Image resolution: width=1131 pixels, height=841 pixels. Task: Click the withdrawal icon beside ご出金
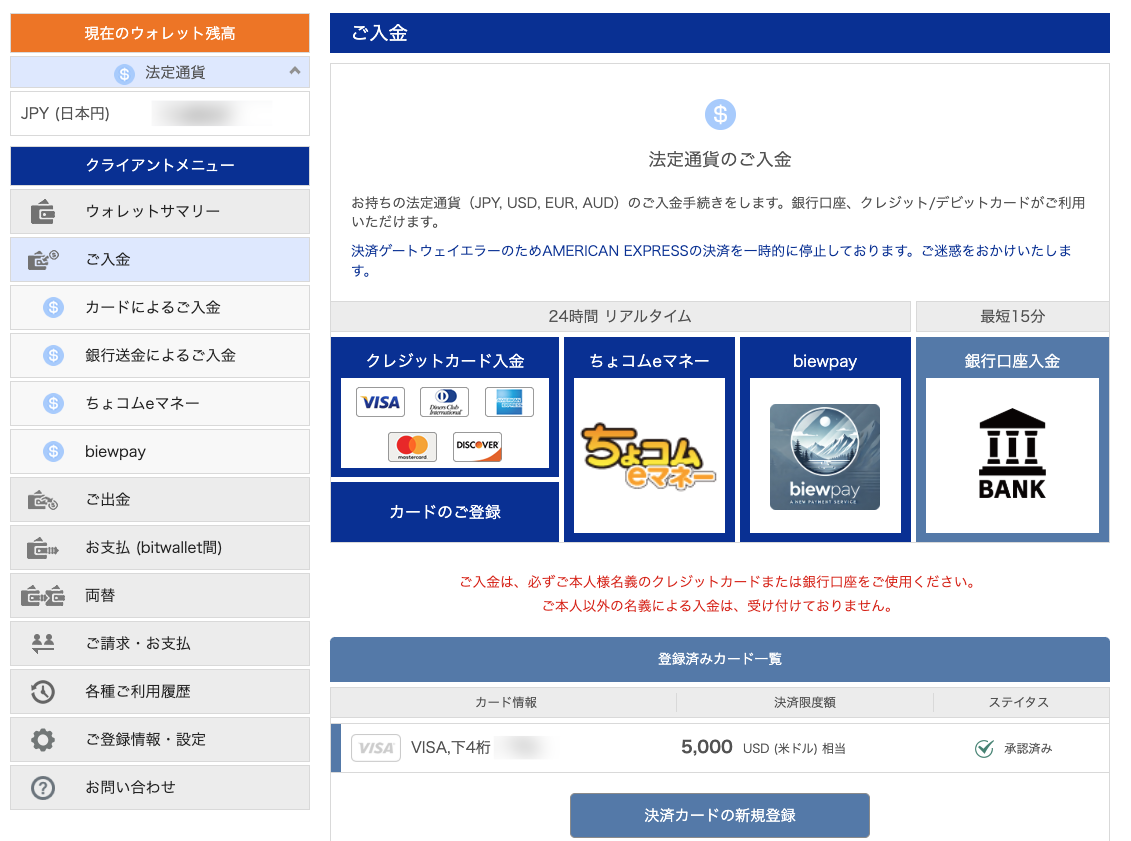click(x=43, y=500)
